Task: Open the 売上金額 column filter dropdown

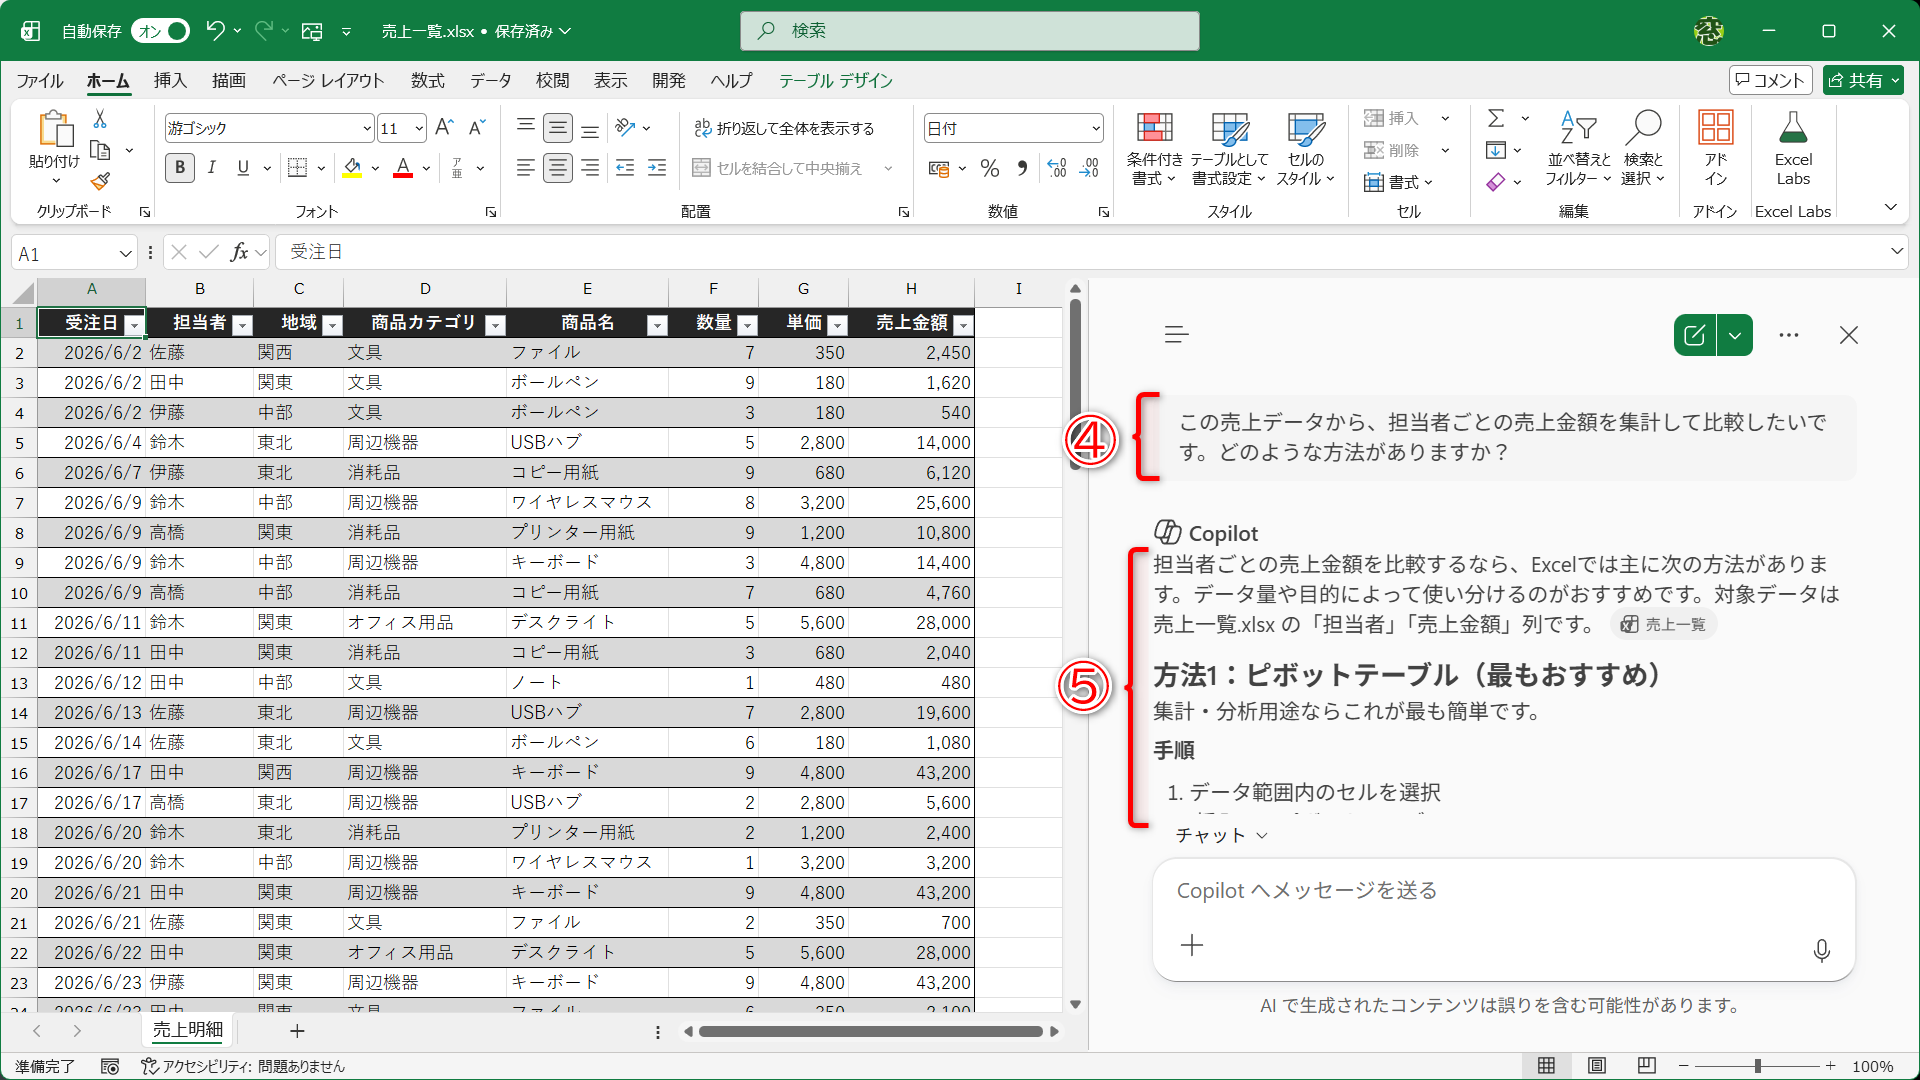Action: point(963,325)
